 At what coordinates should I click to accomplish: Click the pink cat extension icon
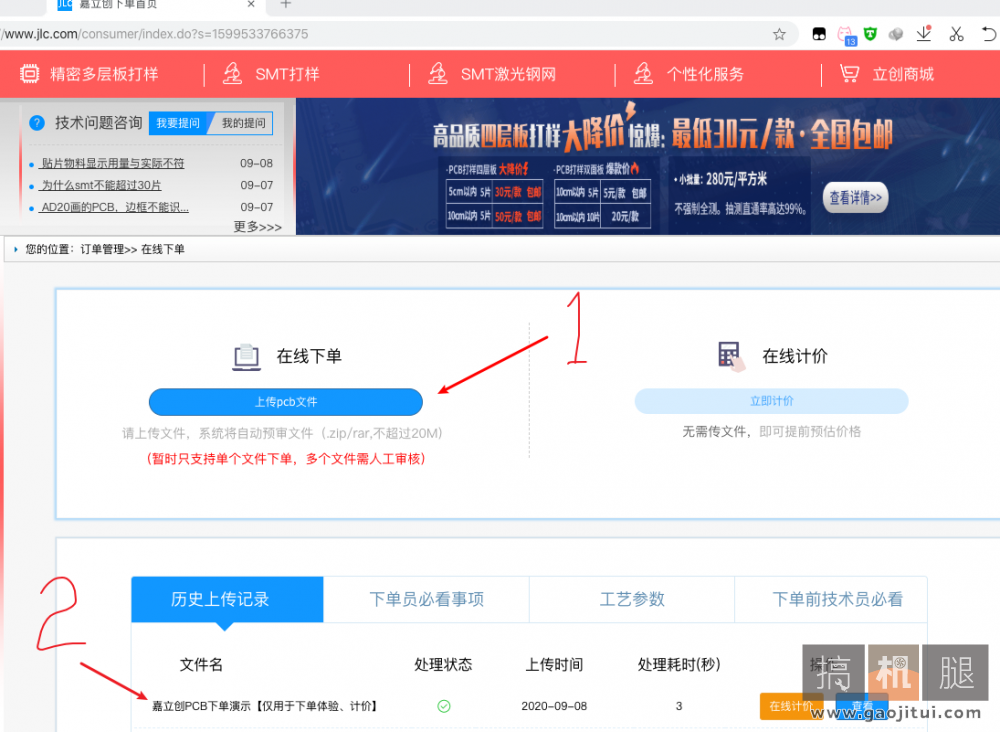coord(845,34)
